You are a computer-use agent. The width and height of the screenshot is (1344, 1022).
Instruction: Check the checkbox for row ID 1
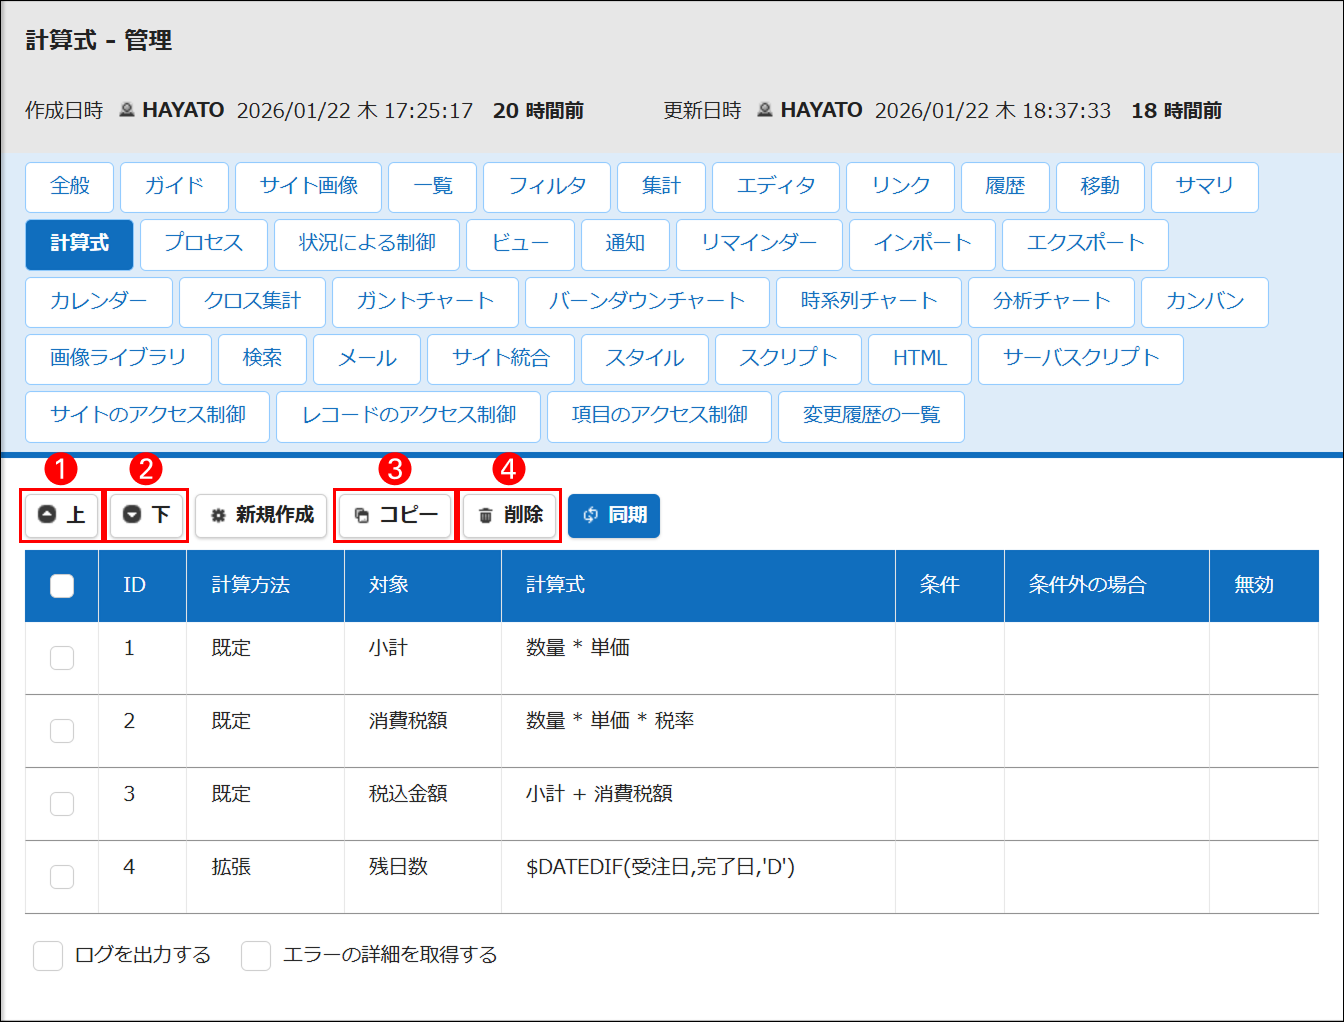click(x=62, y=658)
